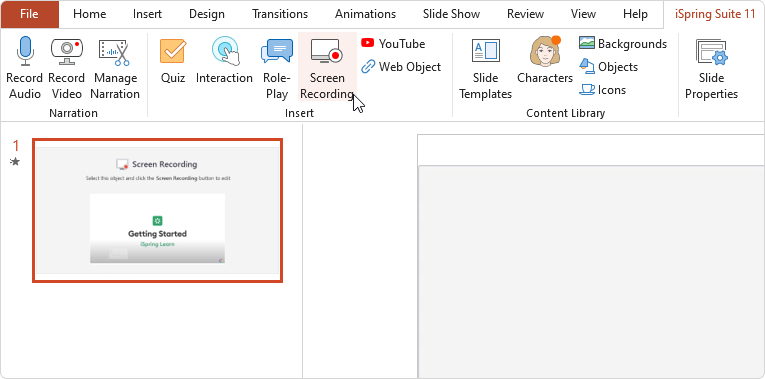
Task: Open Slide Properties
Action: tap(711, 68)
